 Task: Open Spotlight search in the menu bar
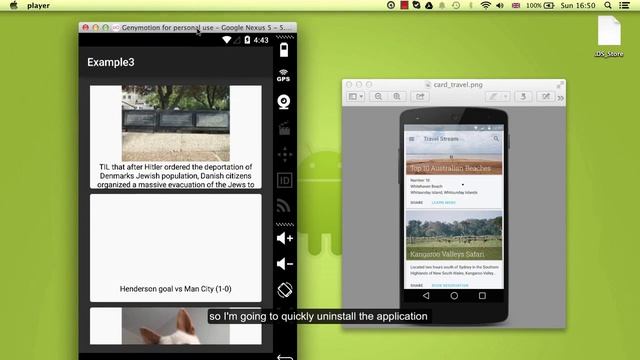click(x=608, y=5)
